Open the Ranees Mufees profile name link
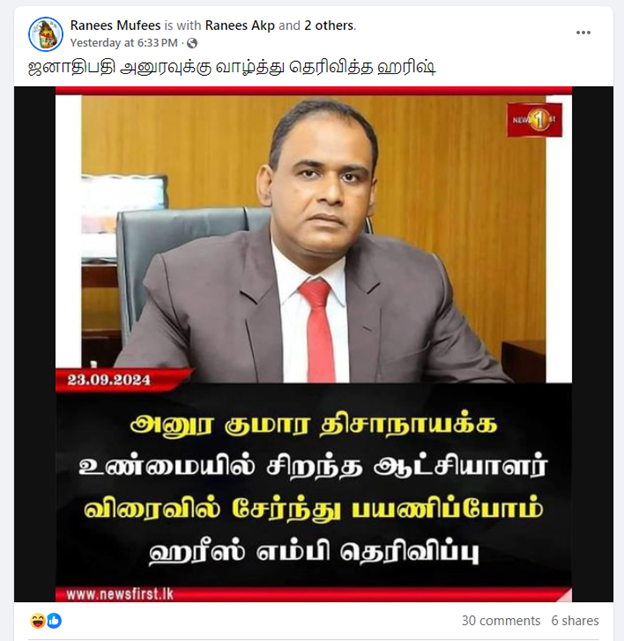 115,25
